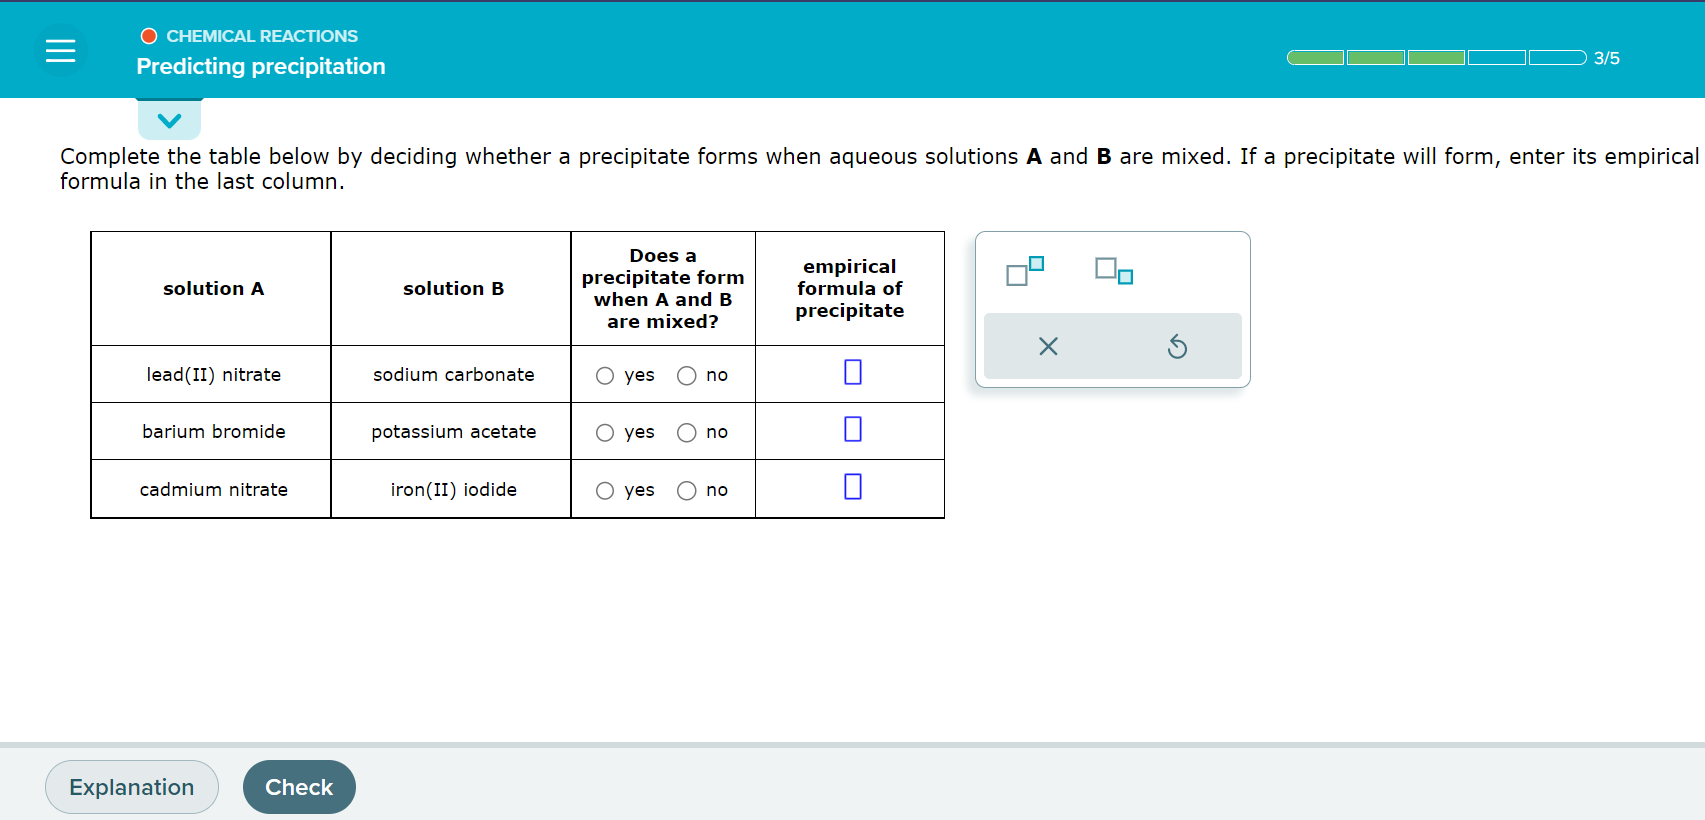This screenshot has height=820, width=1705.
Task: Select yes for lead(II) nitrate with sodium carbonate
Action: coord(605,375)
